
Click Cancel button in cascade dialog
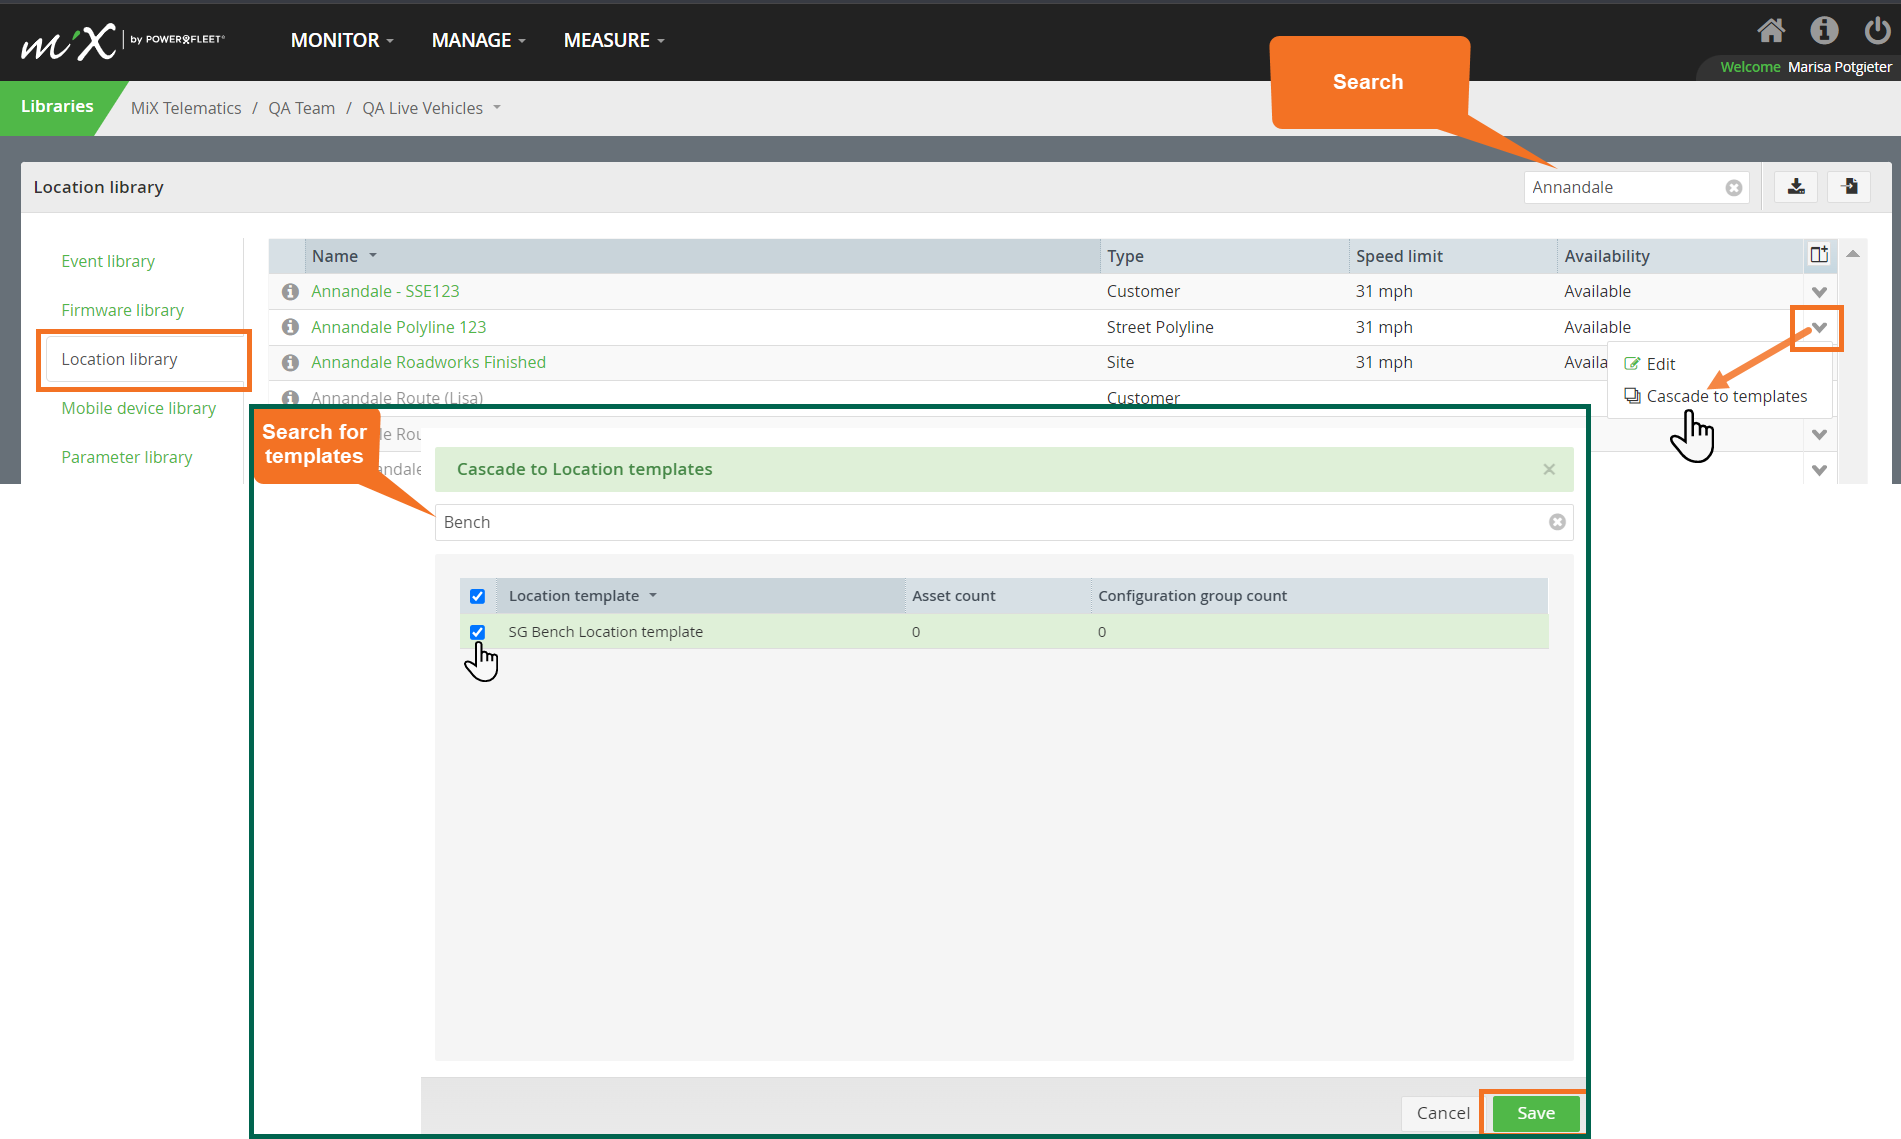point(1442,1113)
